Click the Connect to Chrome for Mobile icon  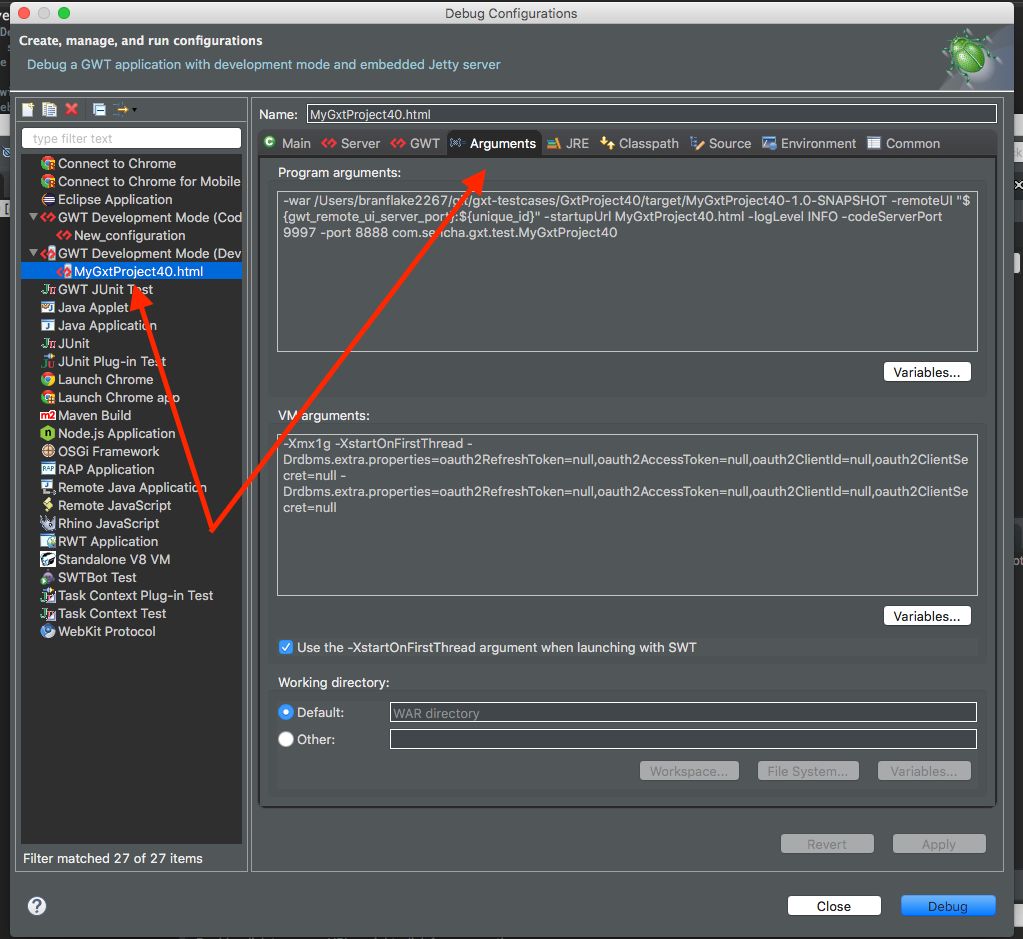48,181
